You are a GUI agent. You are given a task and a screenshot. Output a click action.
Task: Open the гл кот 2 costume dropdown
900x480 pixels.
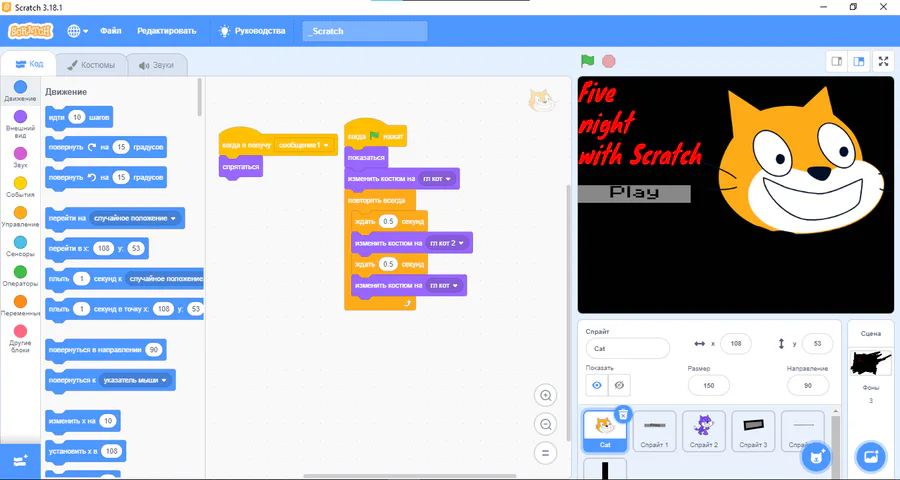click(447, 243)
